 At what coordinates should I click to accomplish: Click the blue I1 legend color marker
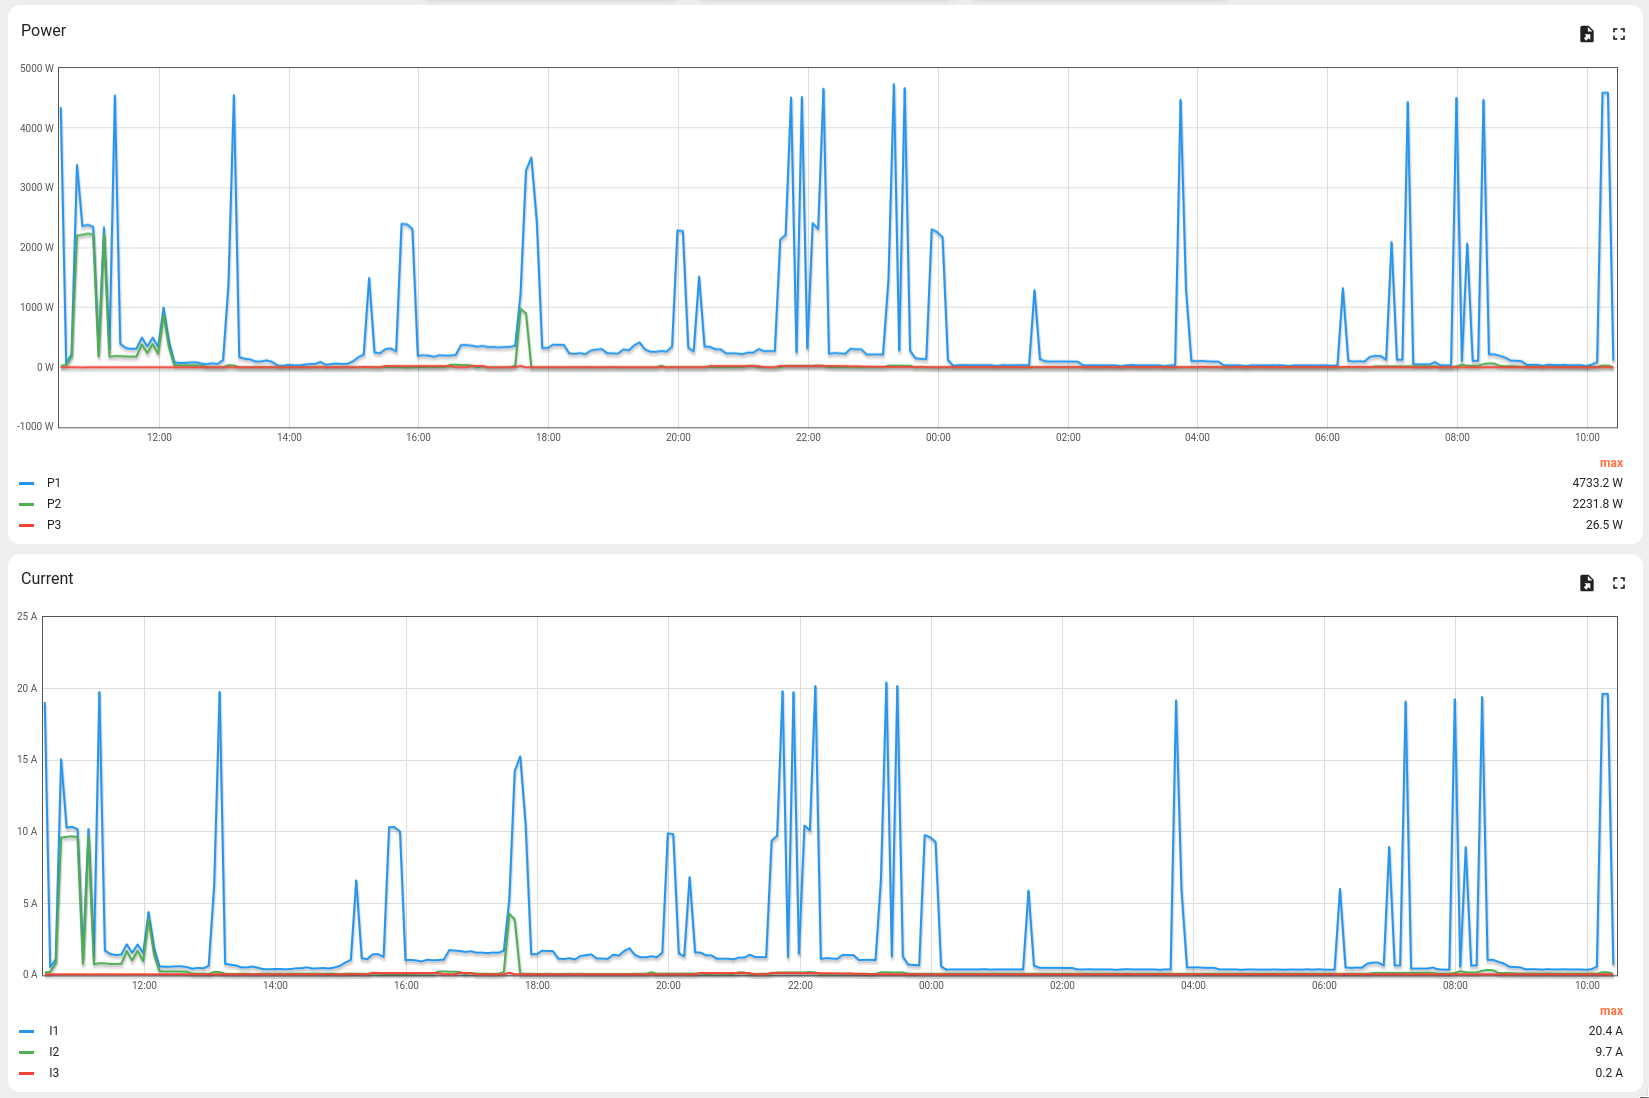pos(27,1031)
